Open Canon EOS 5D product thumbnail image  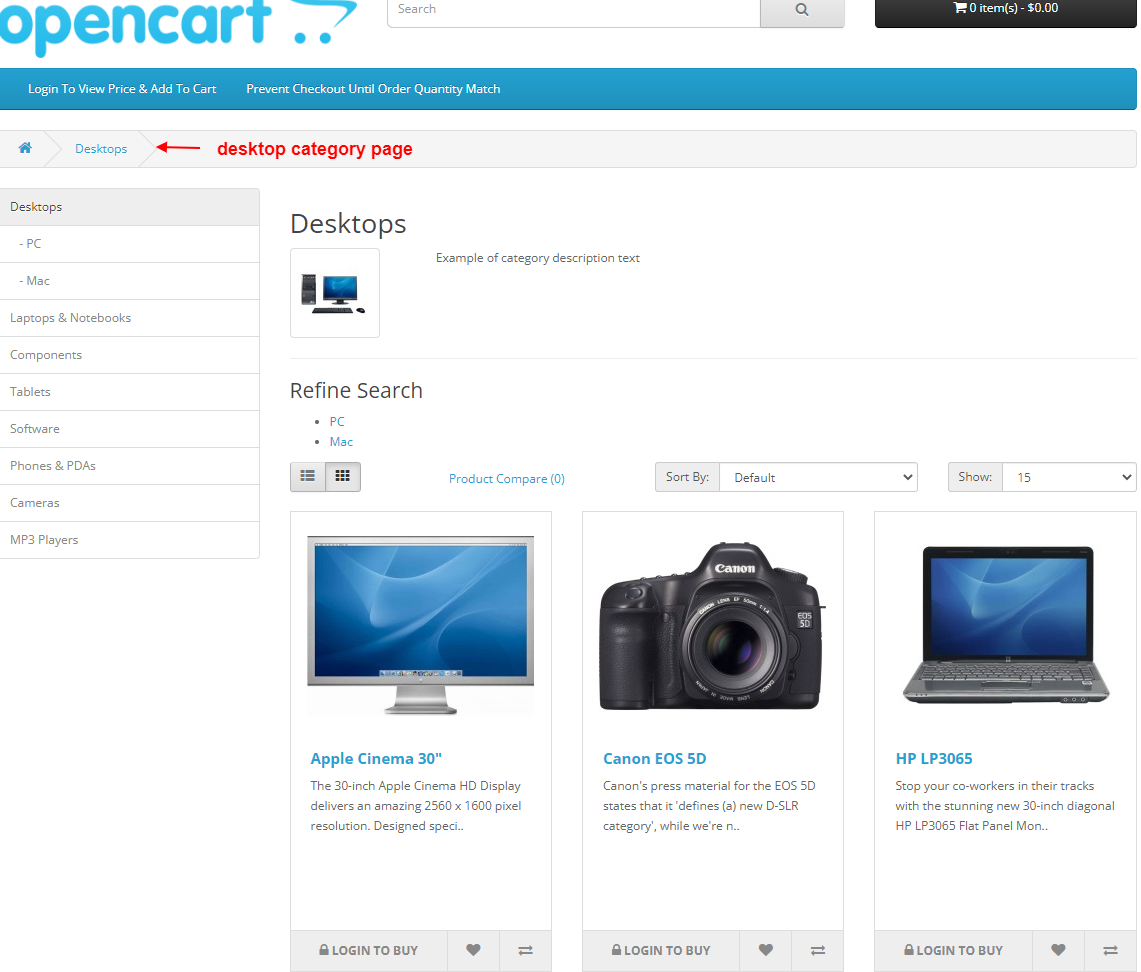pyautogui.click(x=712, y=625)
